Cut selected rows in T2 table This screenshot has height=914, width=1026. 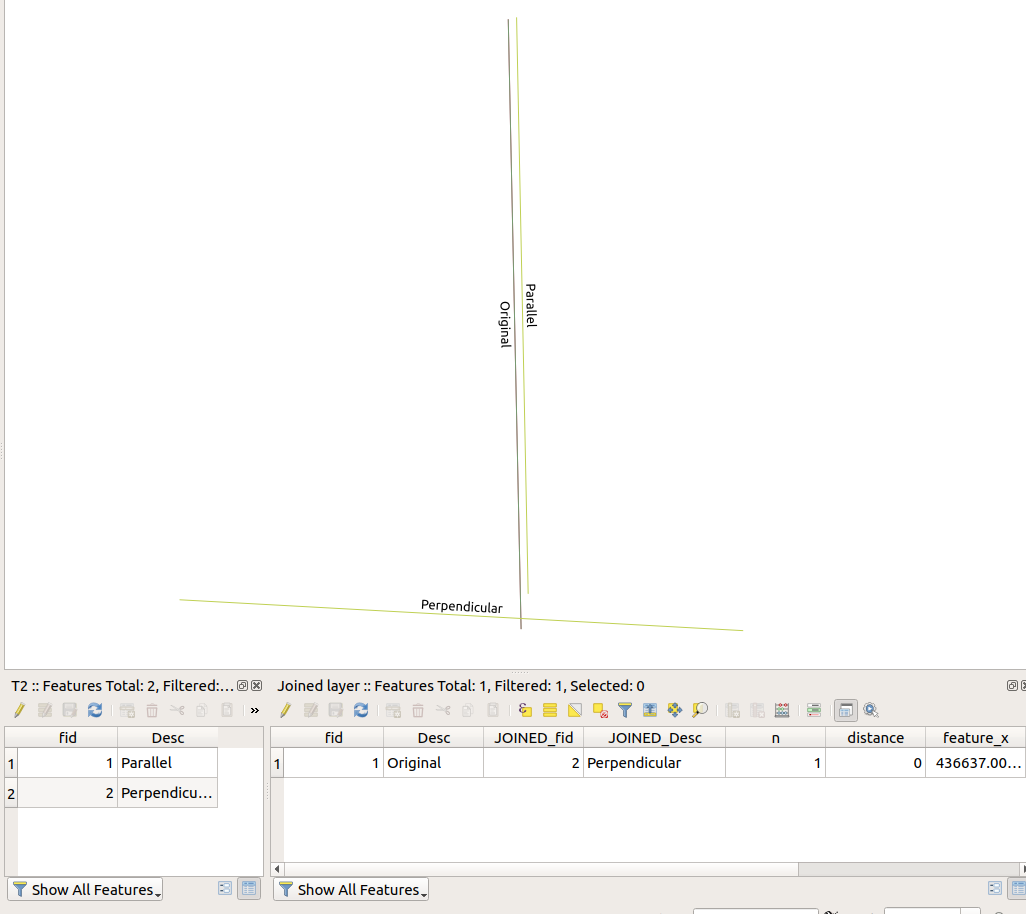coord(177,710)
